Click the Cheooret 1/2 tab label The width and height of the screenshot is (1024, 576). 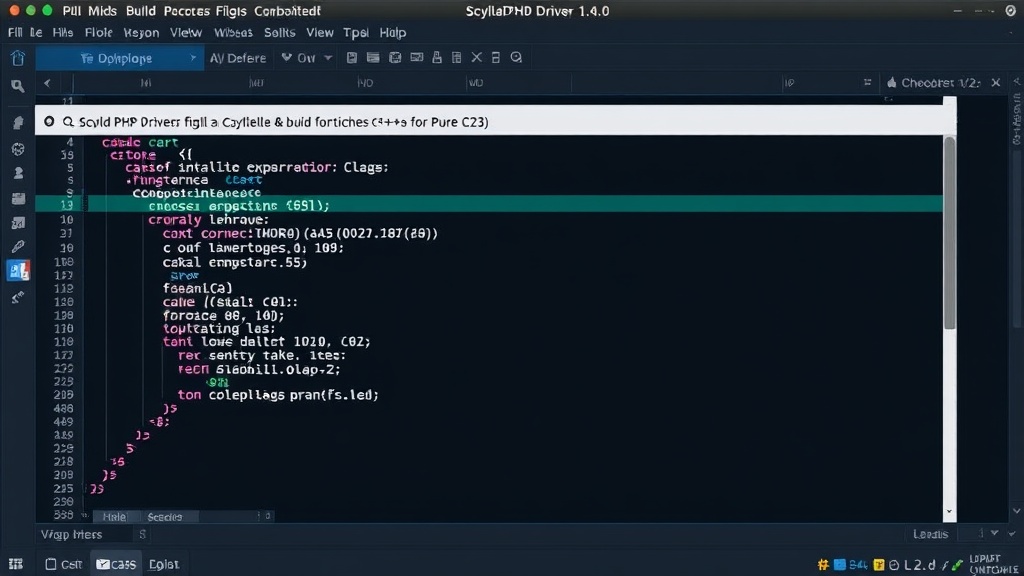(x=940, y=83)
